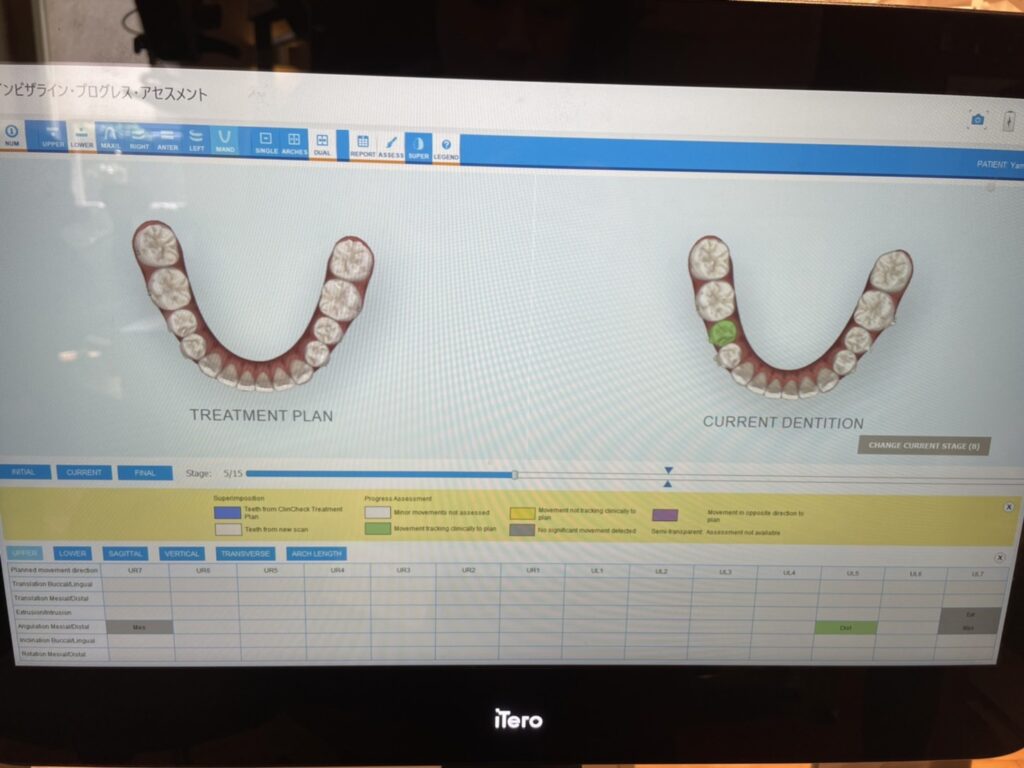Click the Treatment Plan arch model
The height and width of the screenshot is (768, 1024).
(x=254, y=306)
